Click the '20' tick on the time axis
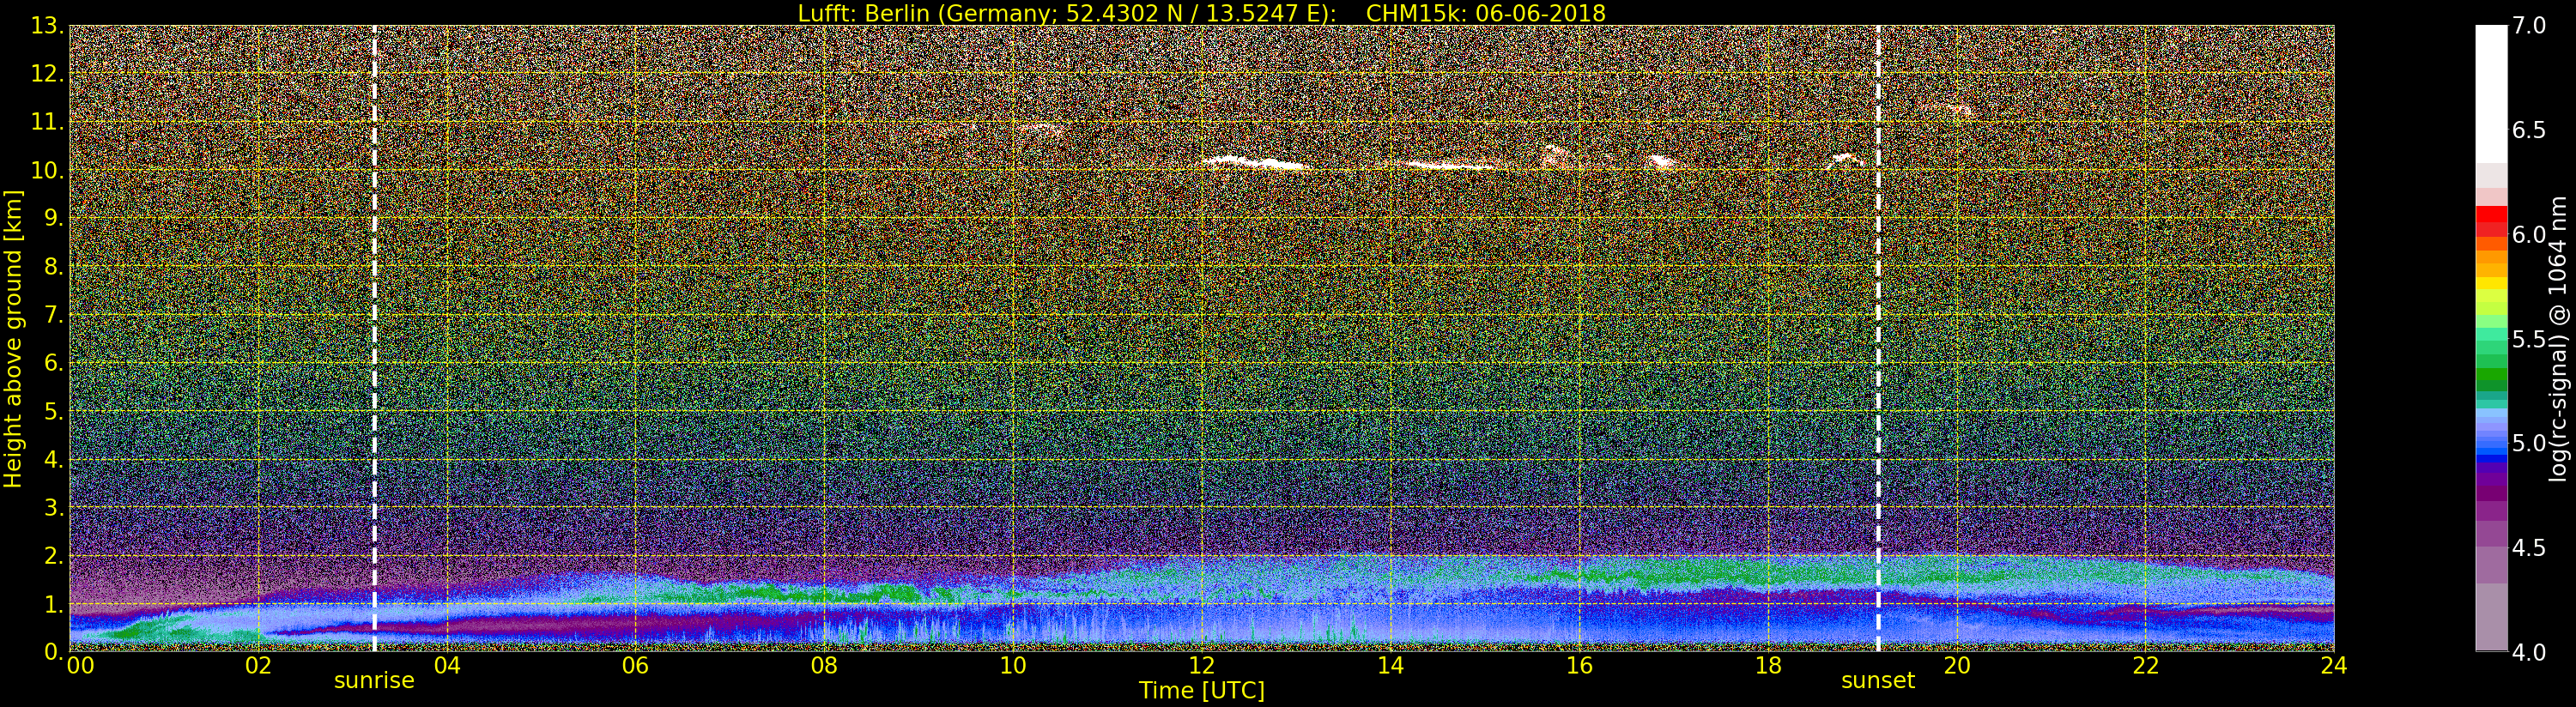The image size is (2576, 707). pos(1957,665)
